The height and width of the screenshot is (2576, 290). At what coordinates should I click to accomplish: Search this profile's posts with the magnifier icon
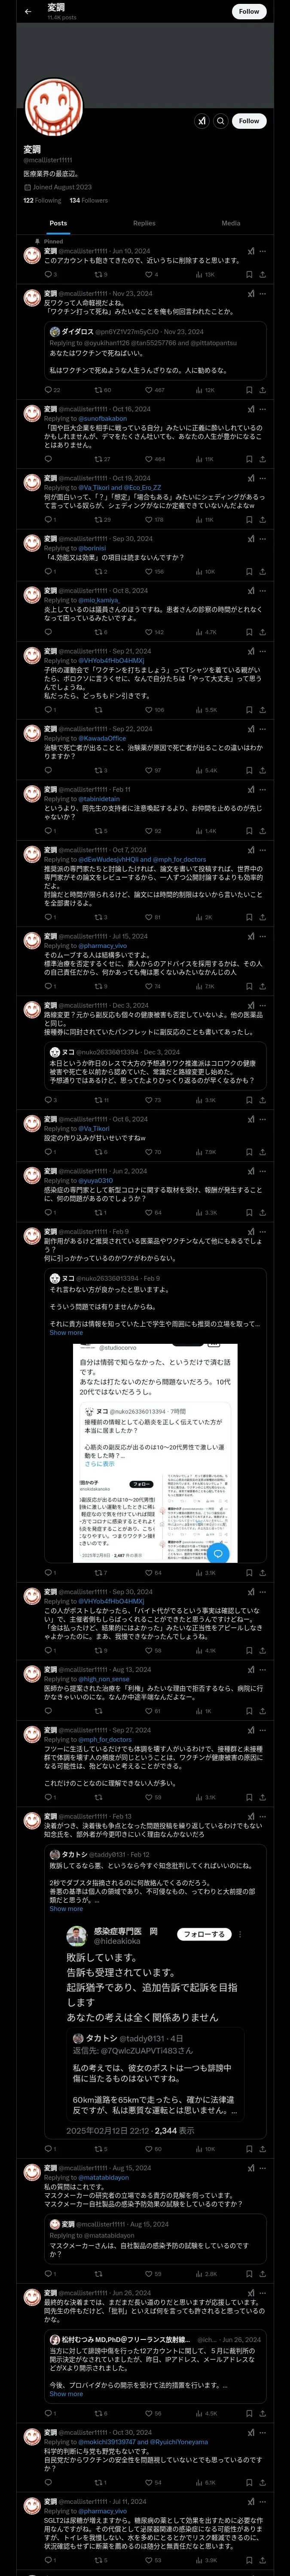point(221,121)
